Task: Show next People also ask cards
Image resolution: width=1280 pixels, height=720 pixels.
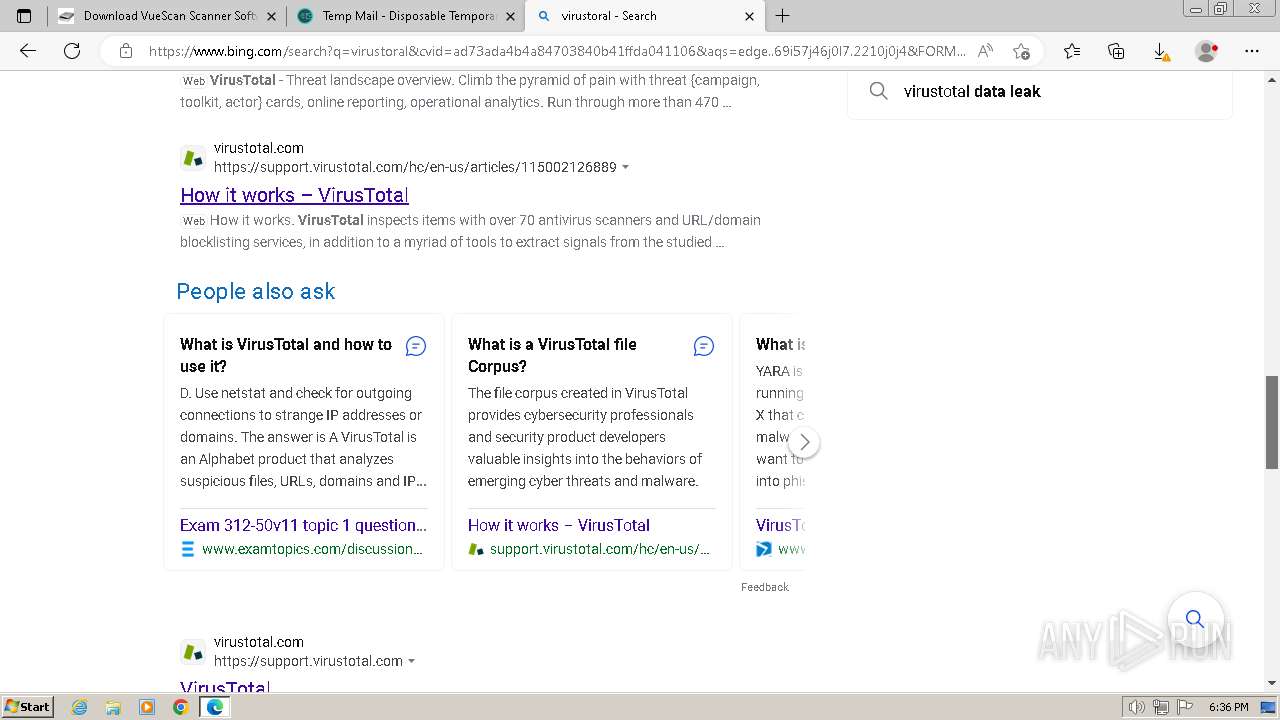Action: coord(804,442)
